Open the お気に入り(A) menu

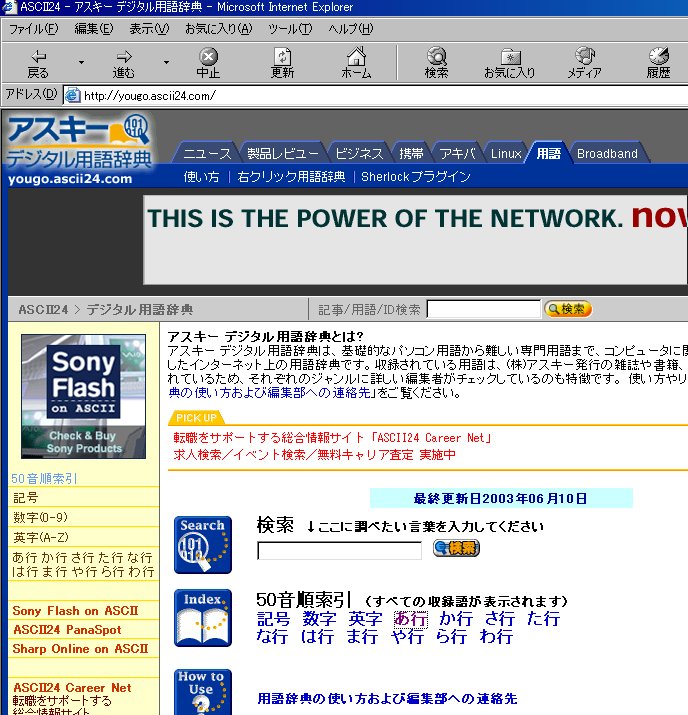tap(218, 29)
